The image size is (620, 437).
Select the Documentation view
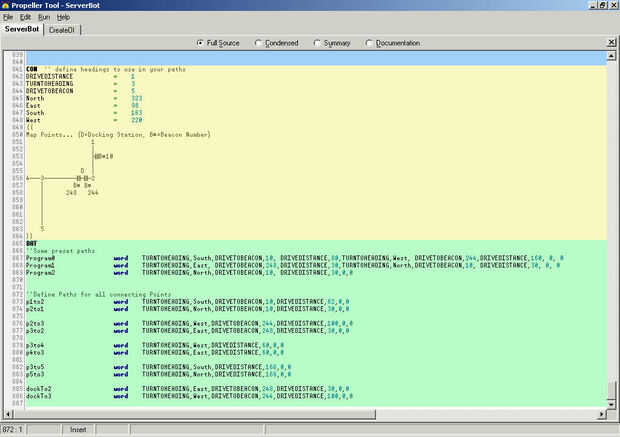(x=393, y=43)
